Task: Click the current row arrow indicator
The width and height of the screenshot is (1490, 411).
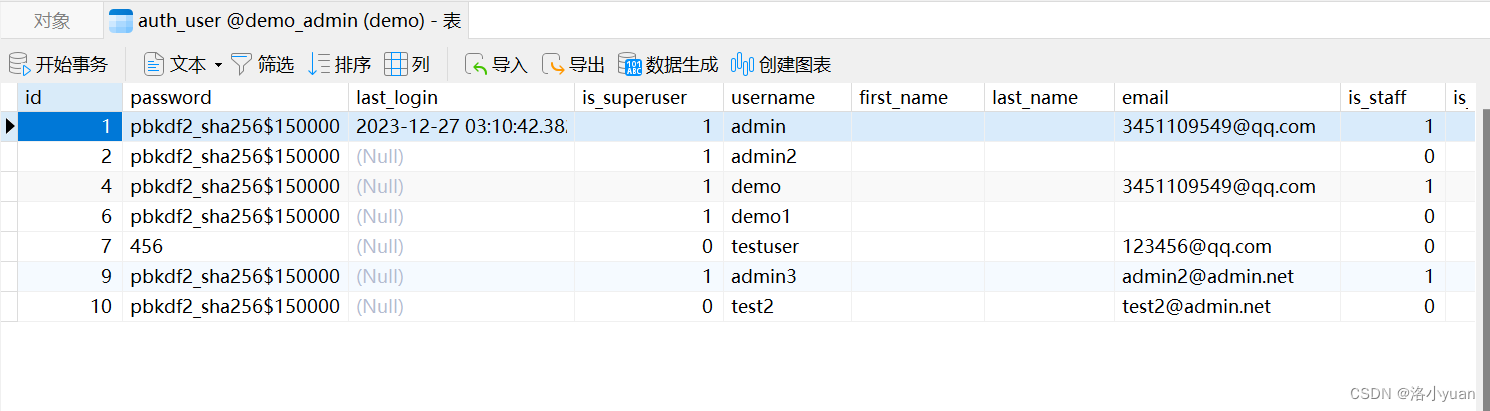Action: tap(9, 126)
